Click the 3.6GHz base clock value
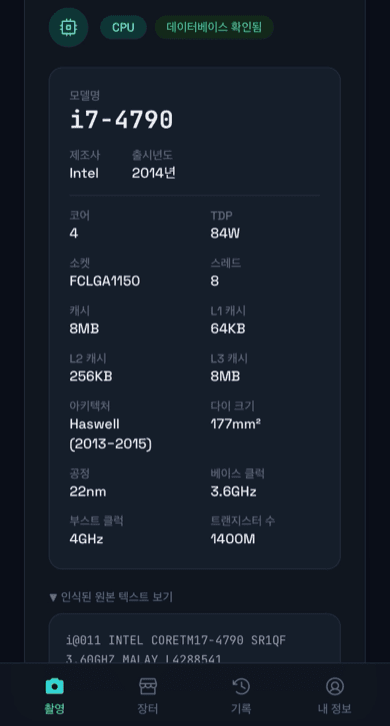The height and width of the screenshot is (726, 390). (x=233, y=491)
